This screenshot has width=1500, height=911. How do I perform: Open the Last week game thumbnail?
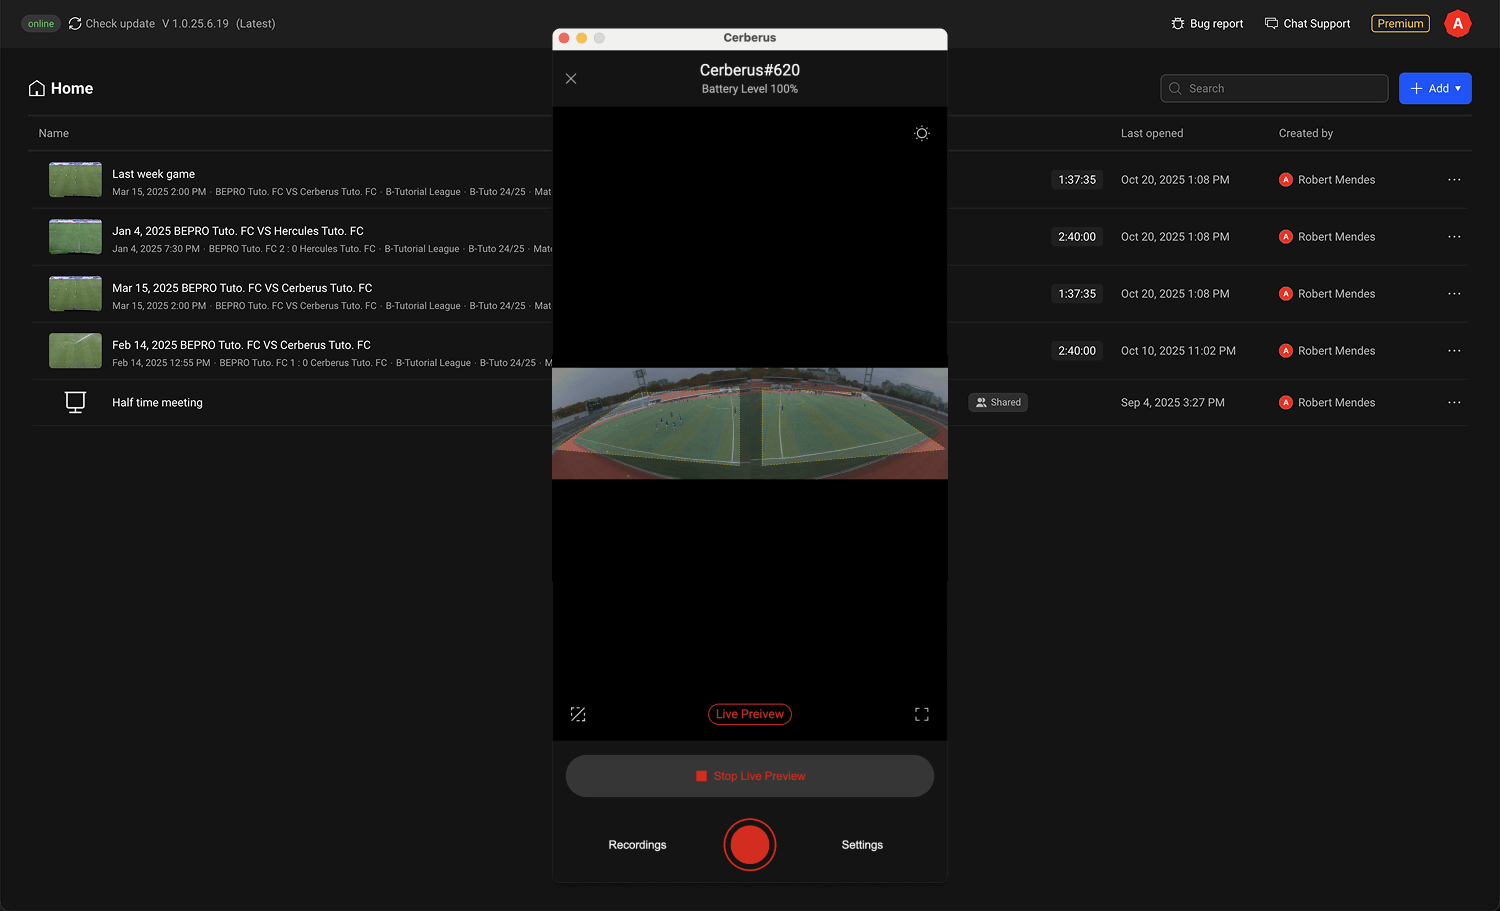tap(75, 180)
